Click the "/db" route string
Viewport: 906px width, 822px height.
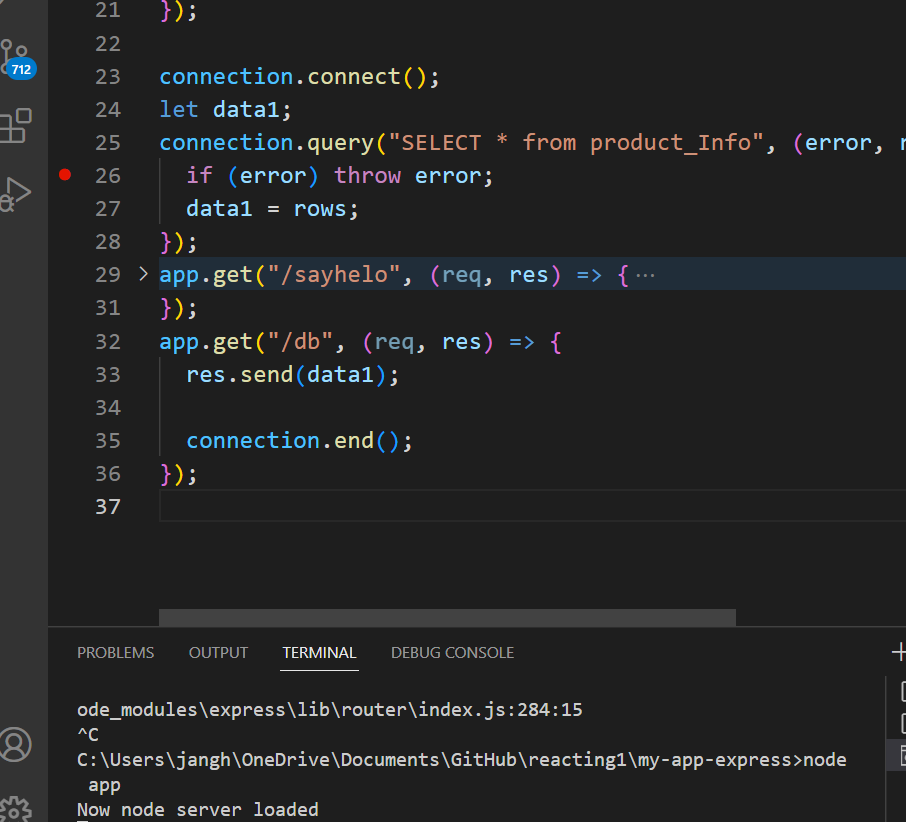(x=300, y=342)
